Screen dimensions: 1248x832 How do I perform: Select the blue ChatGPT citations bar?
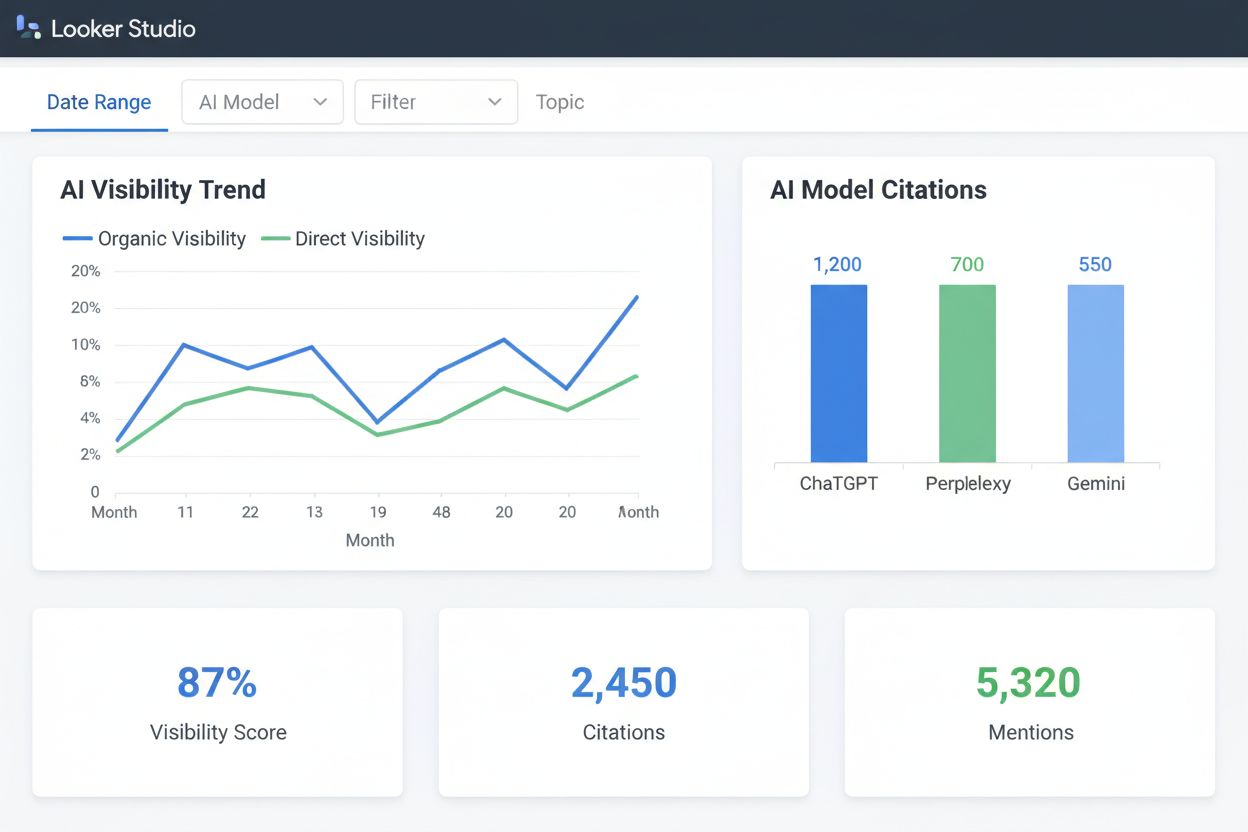838,375
